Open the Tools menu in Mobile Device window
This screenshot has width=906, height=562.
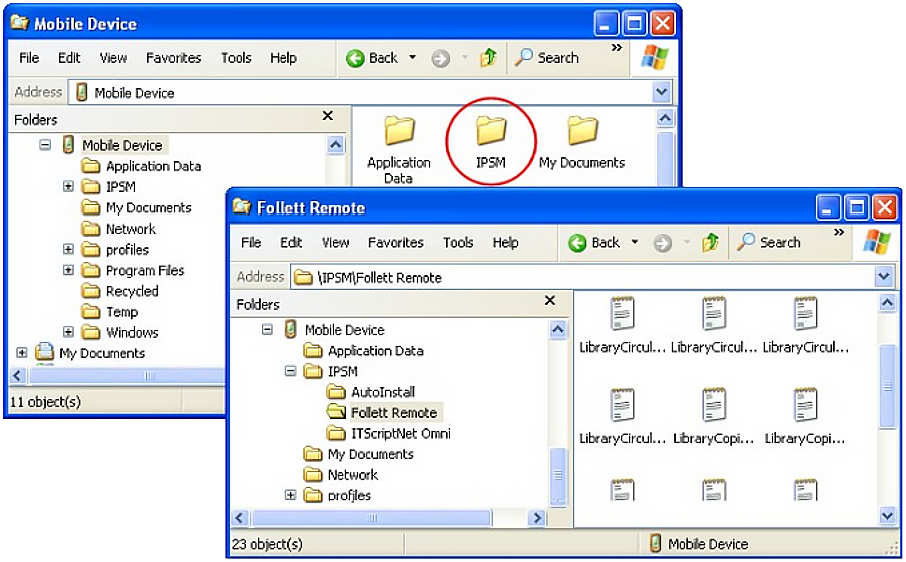coord(236,58)
